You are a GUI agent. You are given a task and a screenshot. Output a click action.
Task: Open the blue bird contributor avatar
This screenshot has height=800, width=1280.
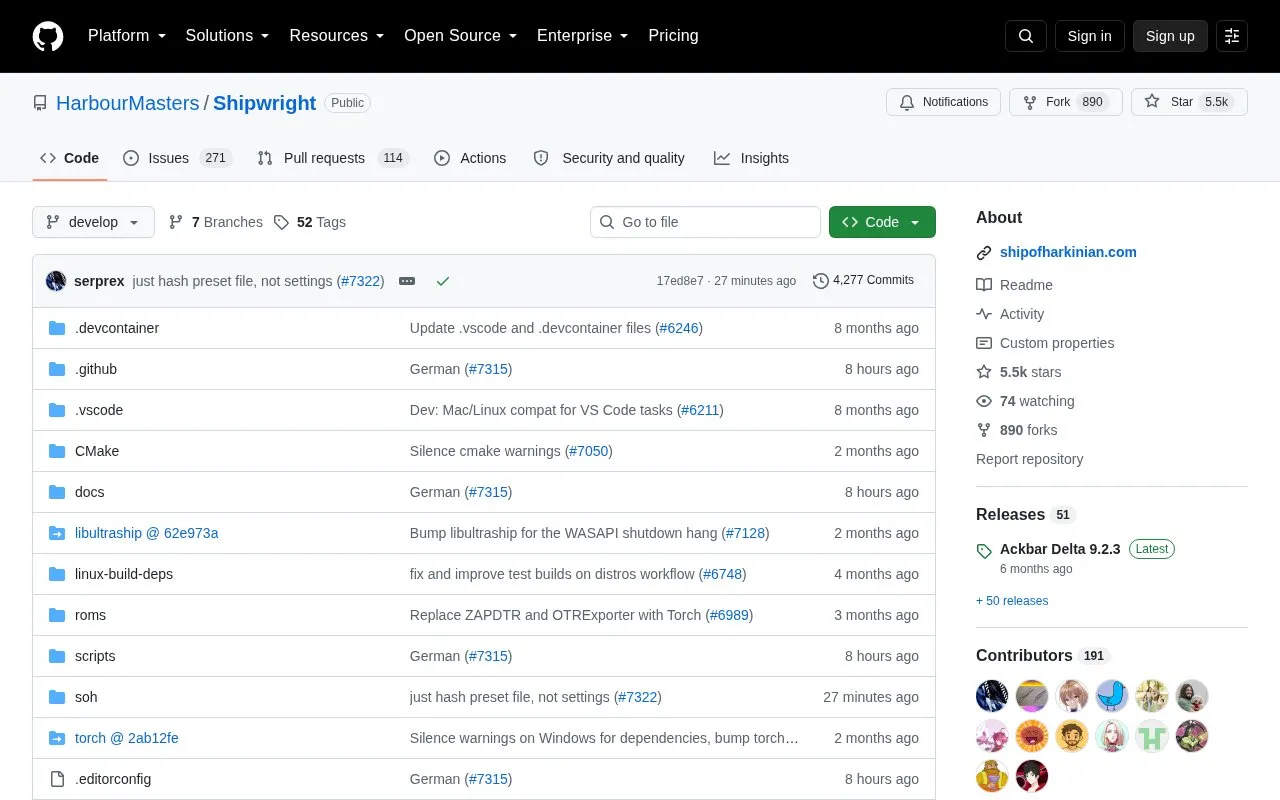[x=1112, y=696]
